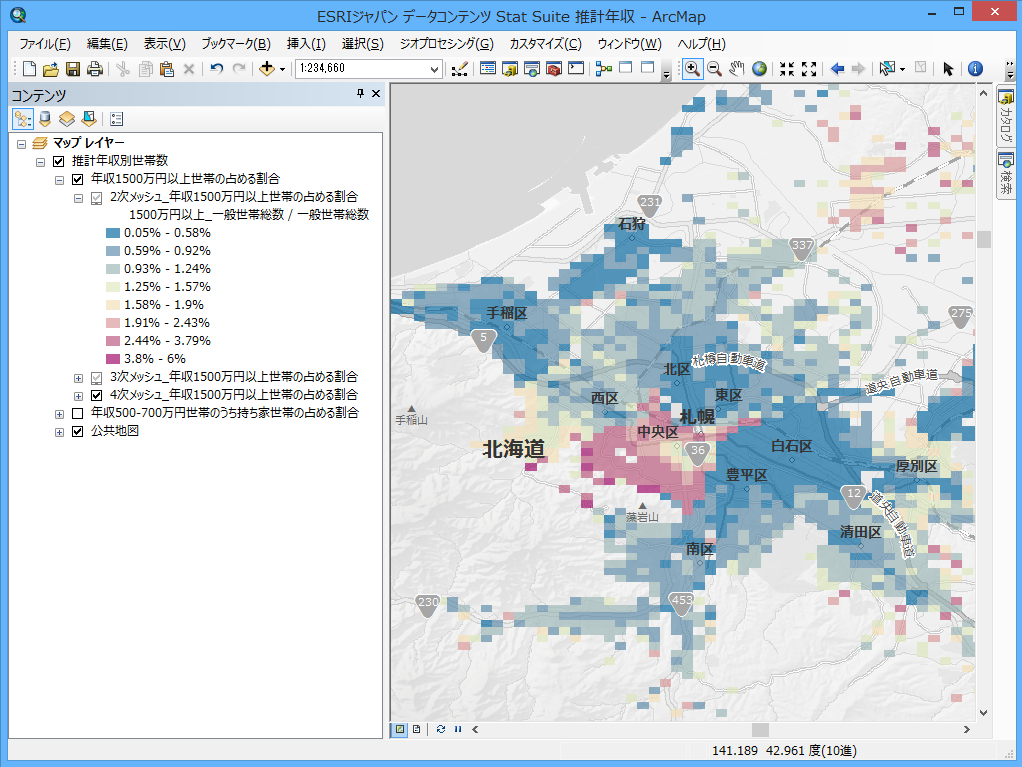Pick the Select Elements arrow tool

click(x=948, y=68)
